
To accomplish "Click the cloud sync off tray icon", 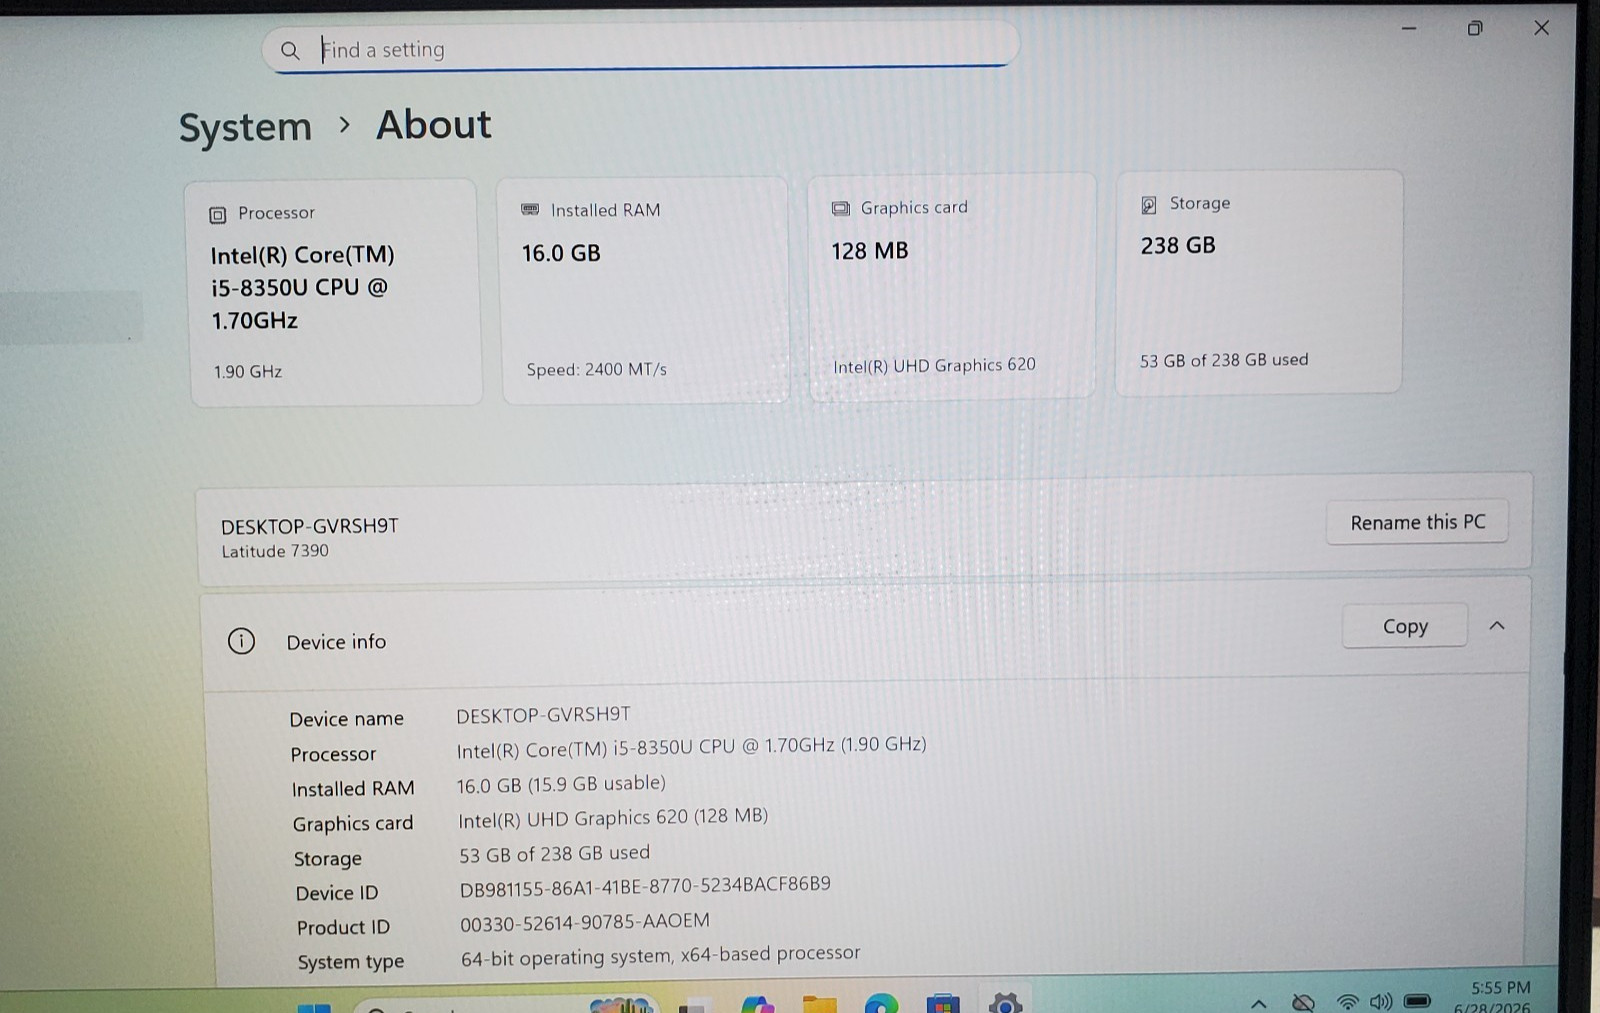I will pos(1303,1002).
